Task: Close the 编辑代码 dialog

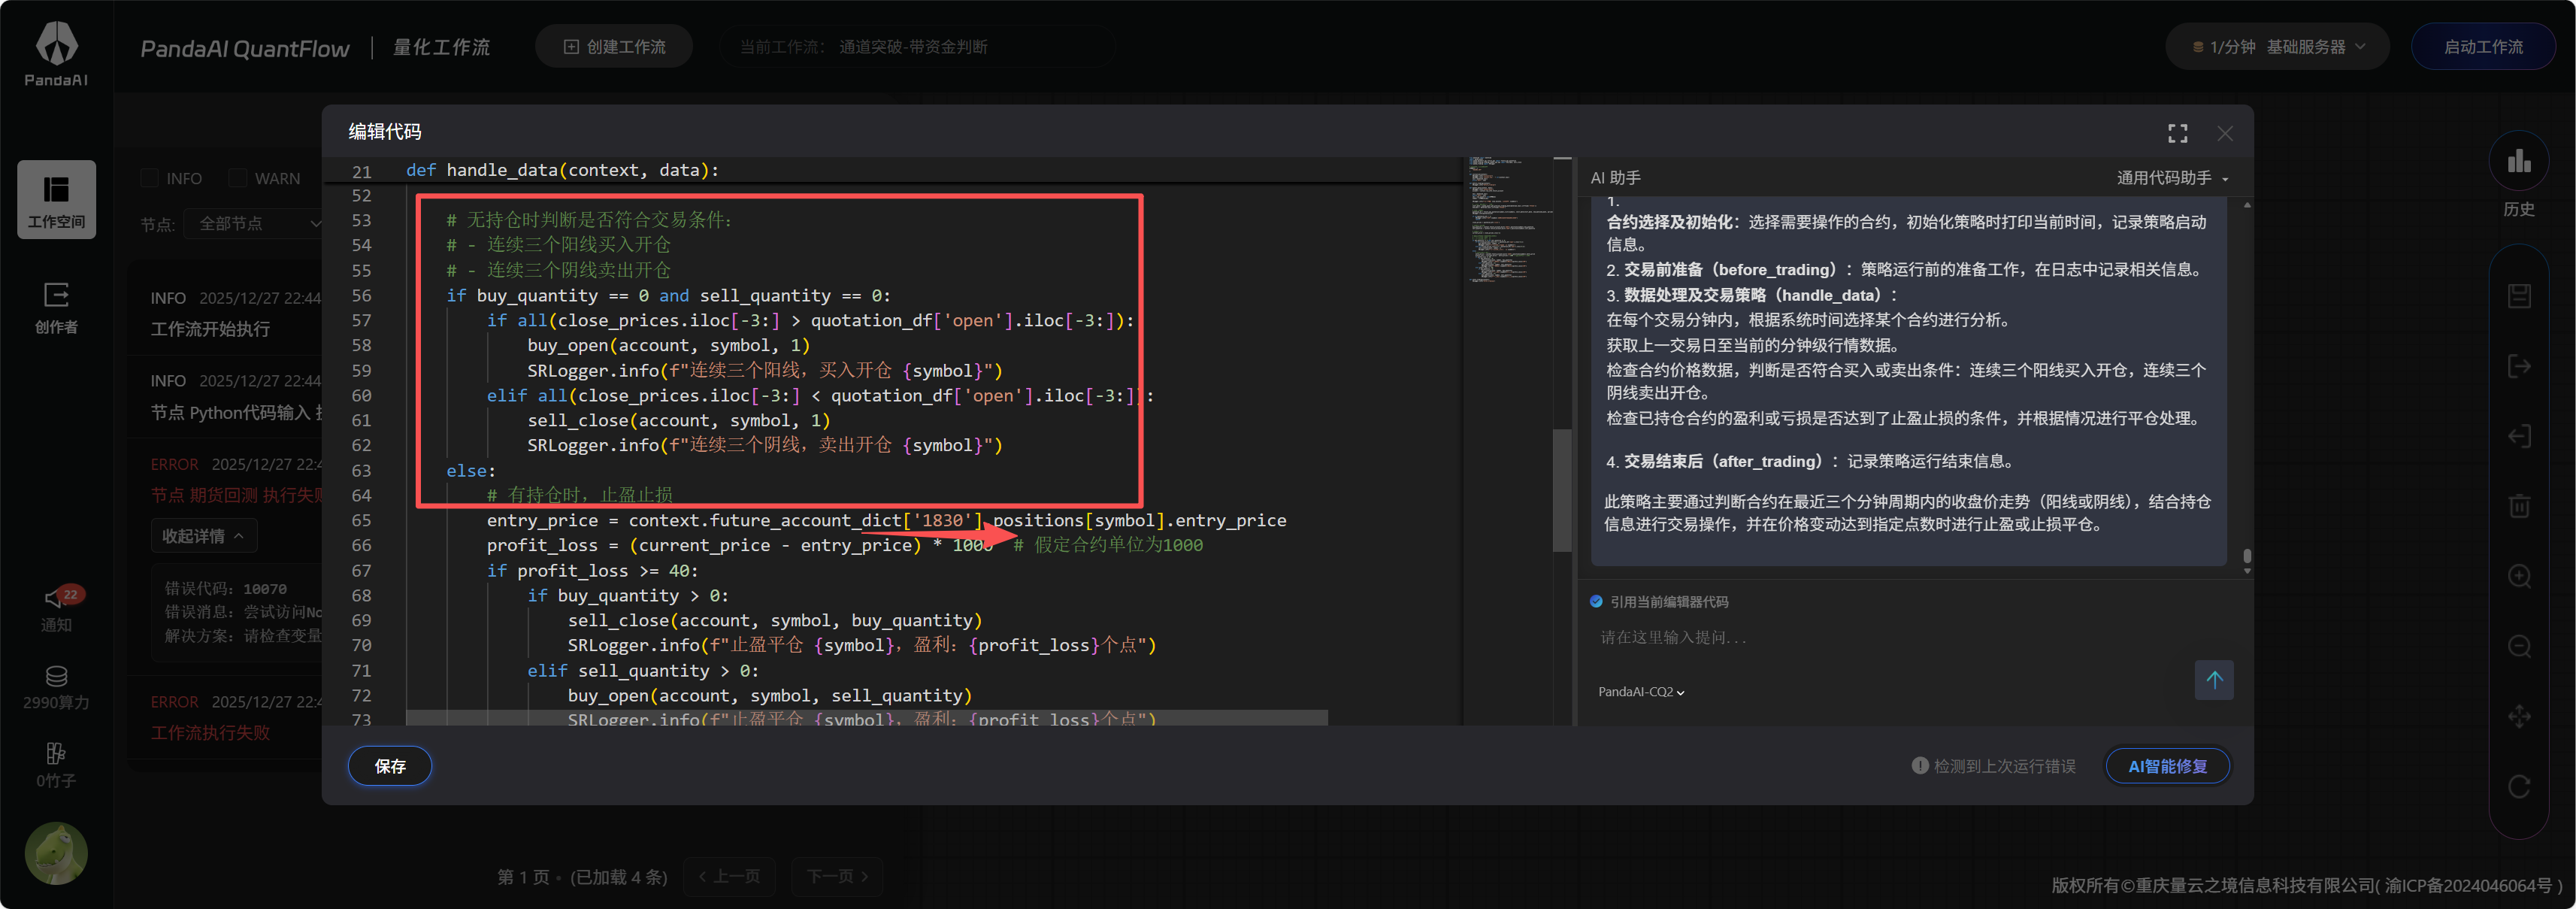Action: 2225,133
